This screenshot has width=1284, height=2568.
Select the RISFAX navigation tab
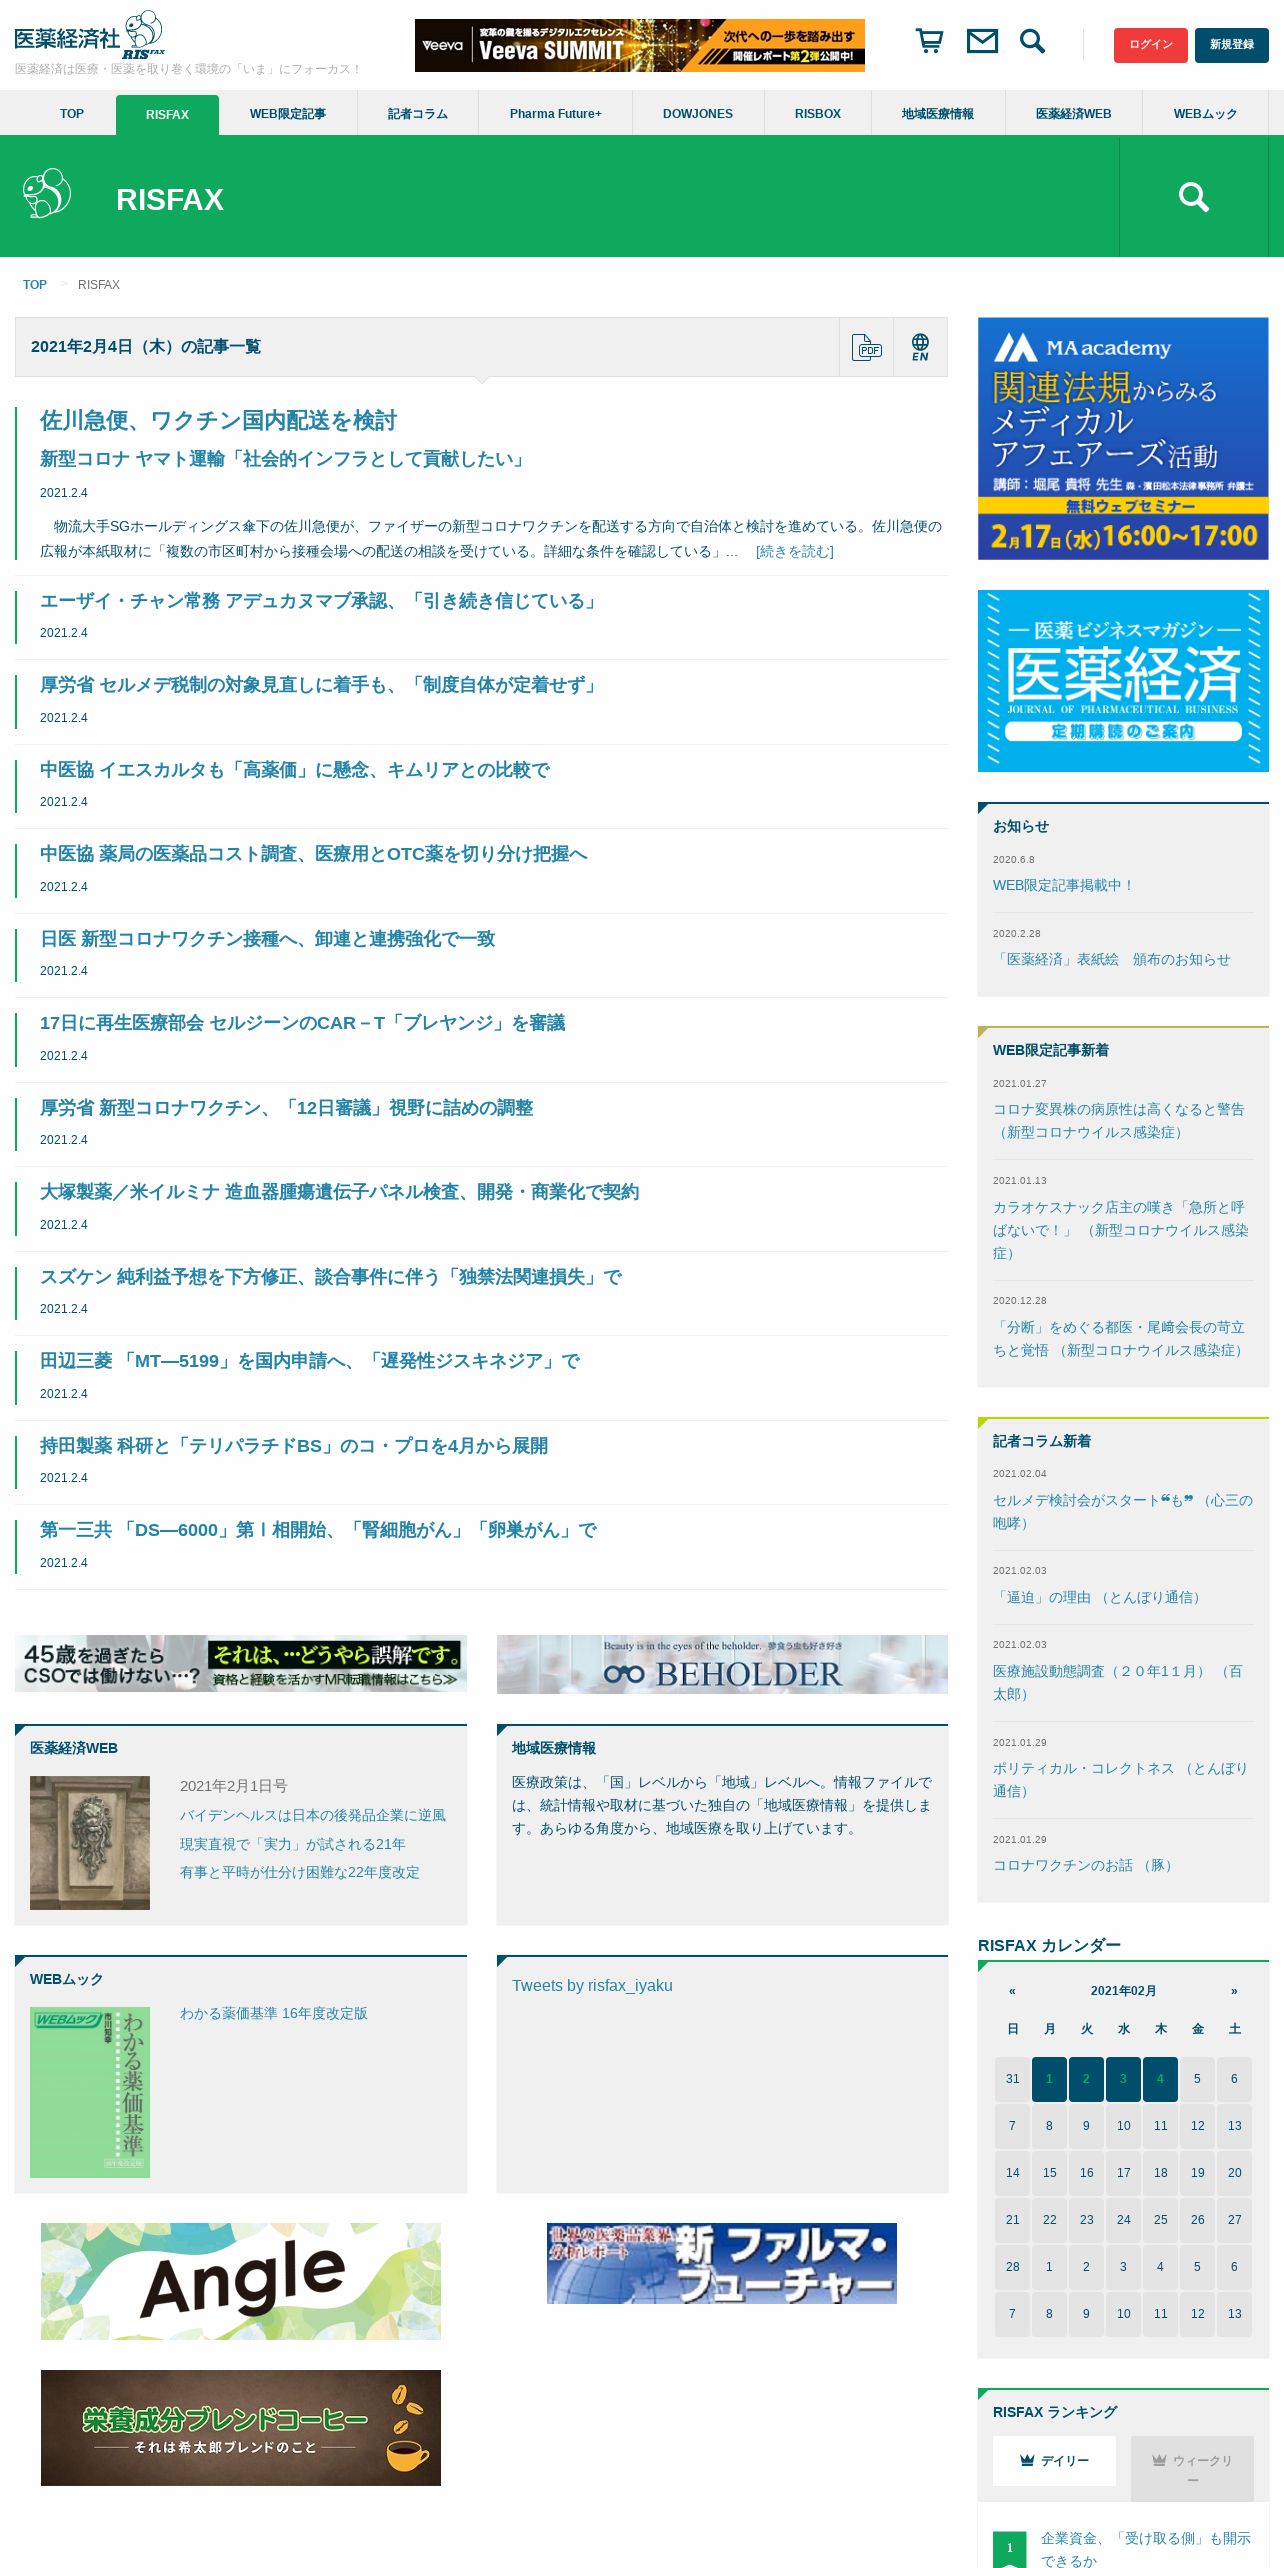(167, 115)
